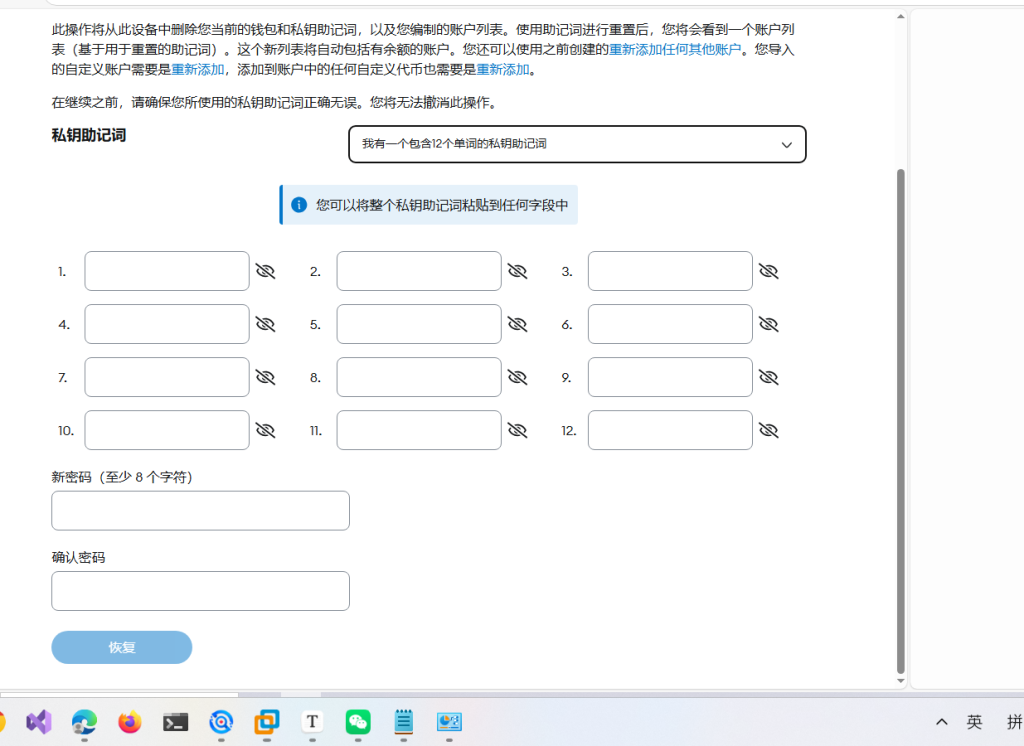The image size is (1024, 746).
Task: Open WeChat from the taskbar
Action: pyautogui.click(x=358, y=721)
